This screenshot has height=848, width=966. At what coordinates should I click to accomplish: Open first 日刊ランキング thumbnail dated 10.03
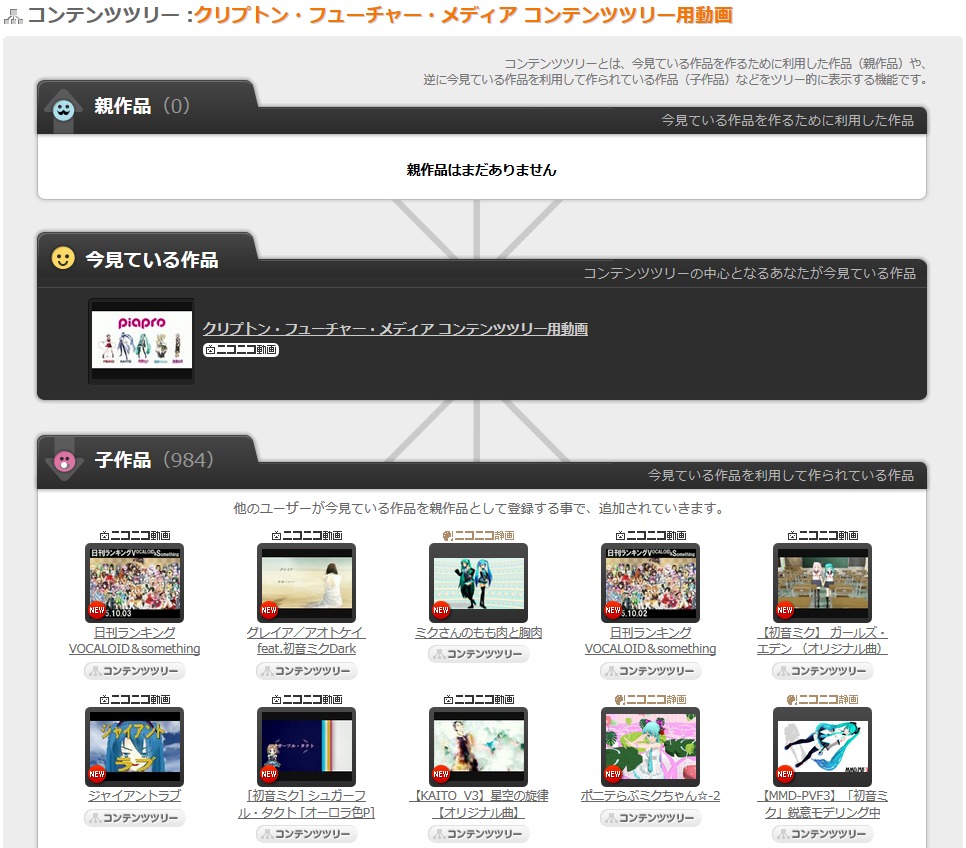coord(134,582)
